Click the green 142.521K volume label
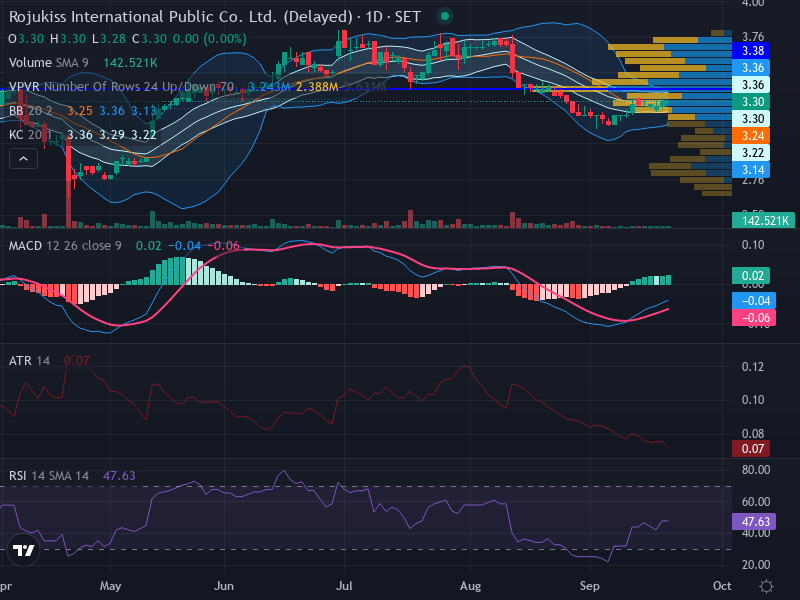This screenshot has width=800, height=600. (763, 220)
